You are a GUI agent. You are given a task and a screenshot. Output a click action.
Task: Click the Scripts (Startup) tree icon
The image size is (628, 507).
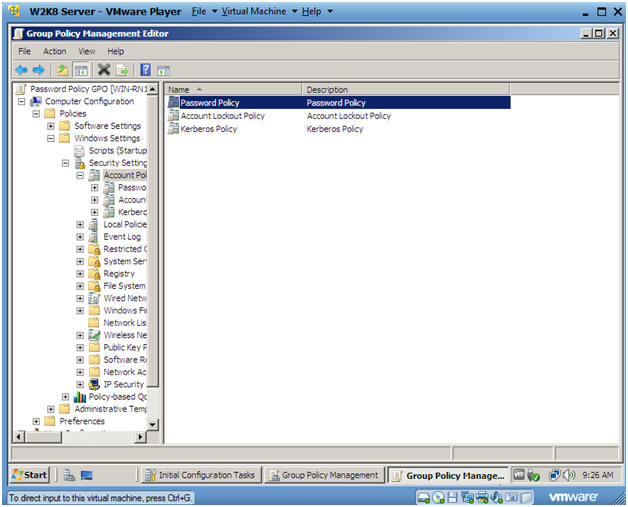pos(80,151)
